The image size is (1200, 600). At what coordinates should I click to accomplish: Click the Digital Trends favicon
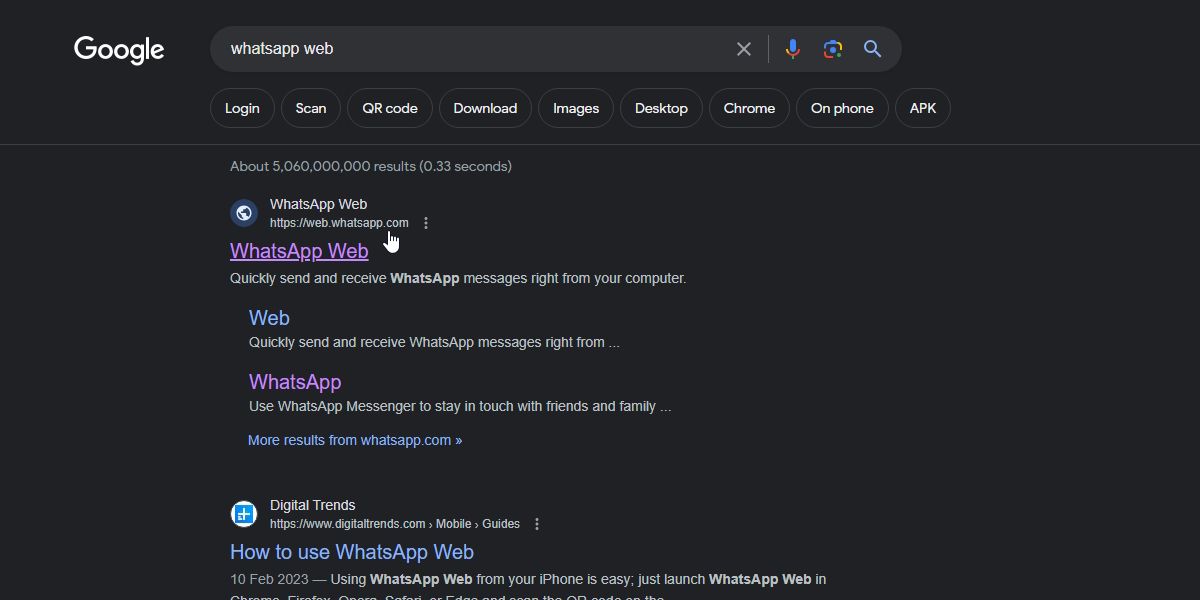[x=244, y=513]
